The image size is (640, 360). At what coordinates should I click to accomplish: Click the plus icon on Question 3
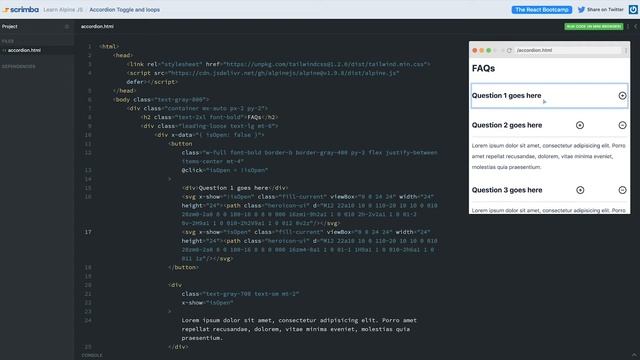580,190
